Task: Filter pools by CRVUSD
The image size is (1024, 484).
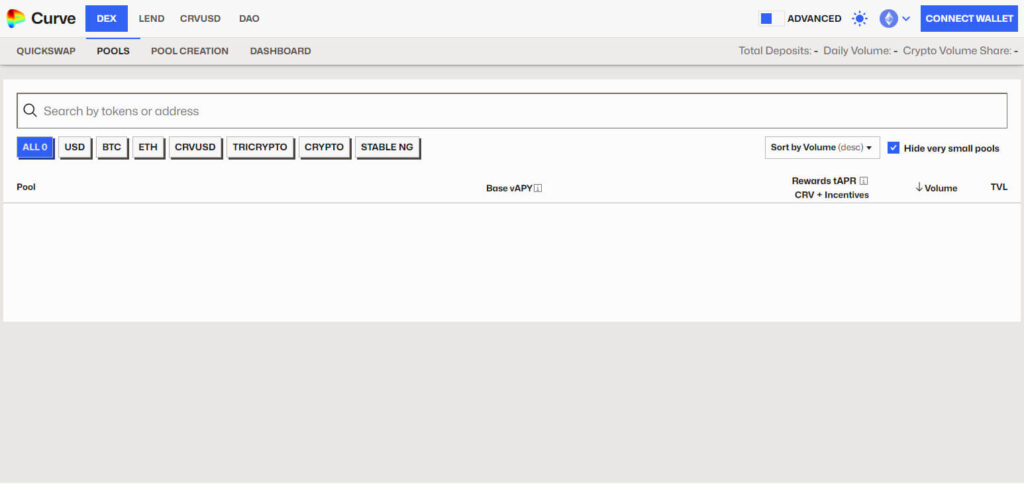Action: click(x=195, y=148)
